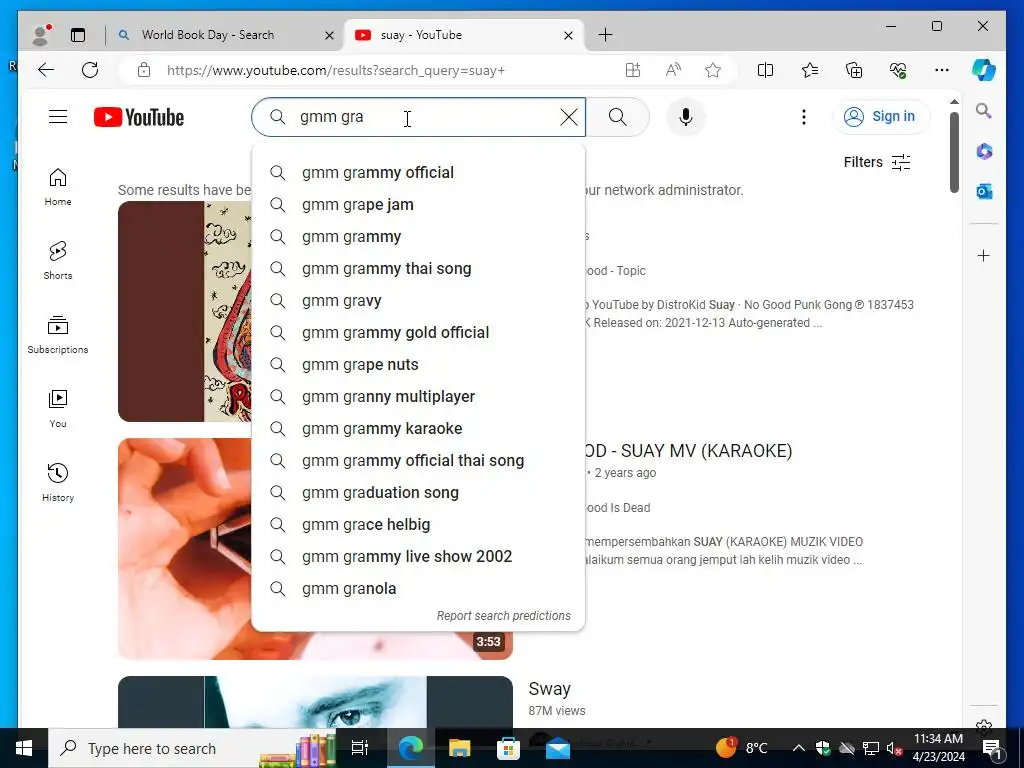Choose gmm grammy gold official suggestion
This screenshot has height=768, width=1024.
(418, 332)
